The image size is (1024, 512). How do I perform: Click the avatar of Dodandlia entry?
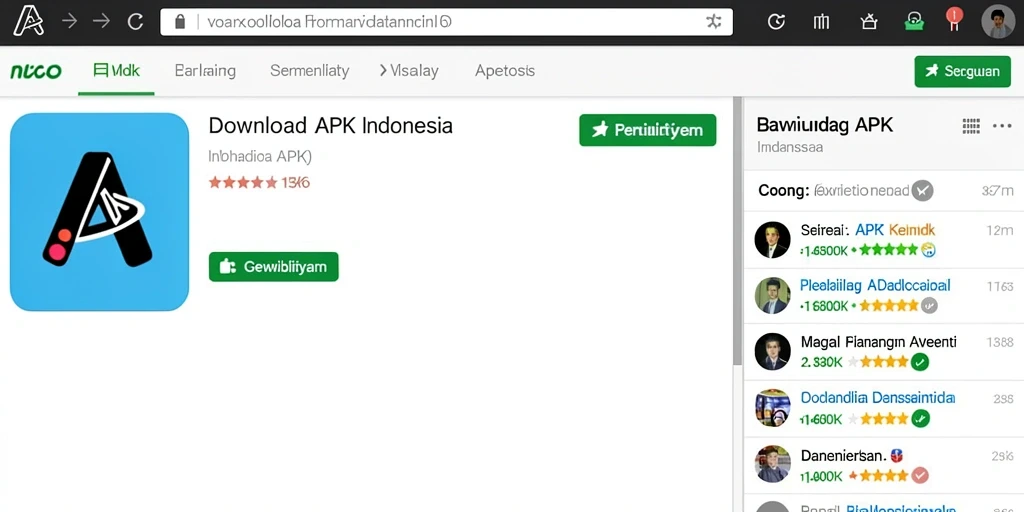(773, 408)
